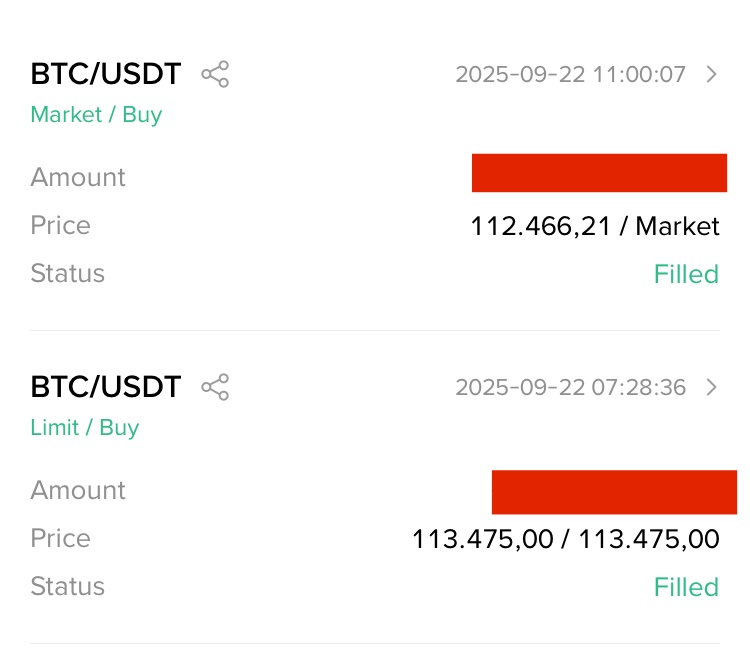Tap Filled status of the market order
This screenshot has width=750, height=657.
[686, 274]
